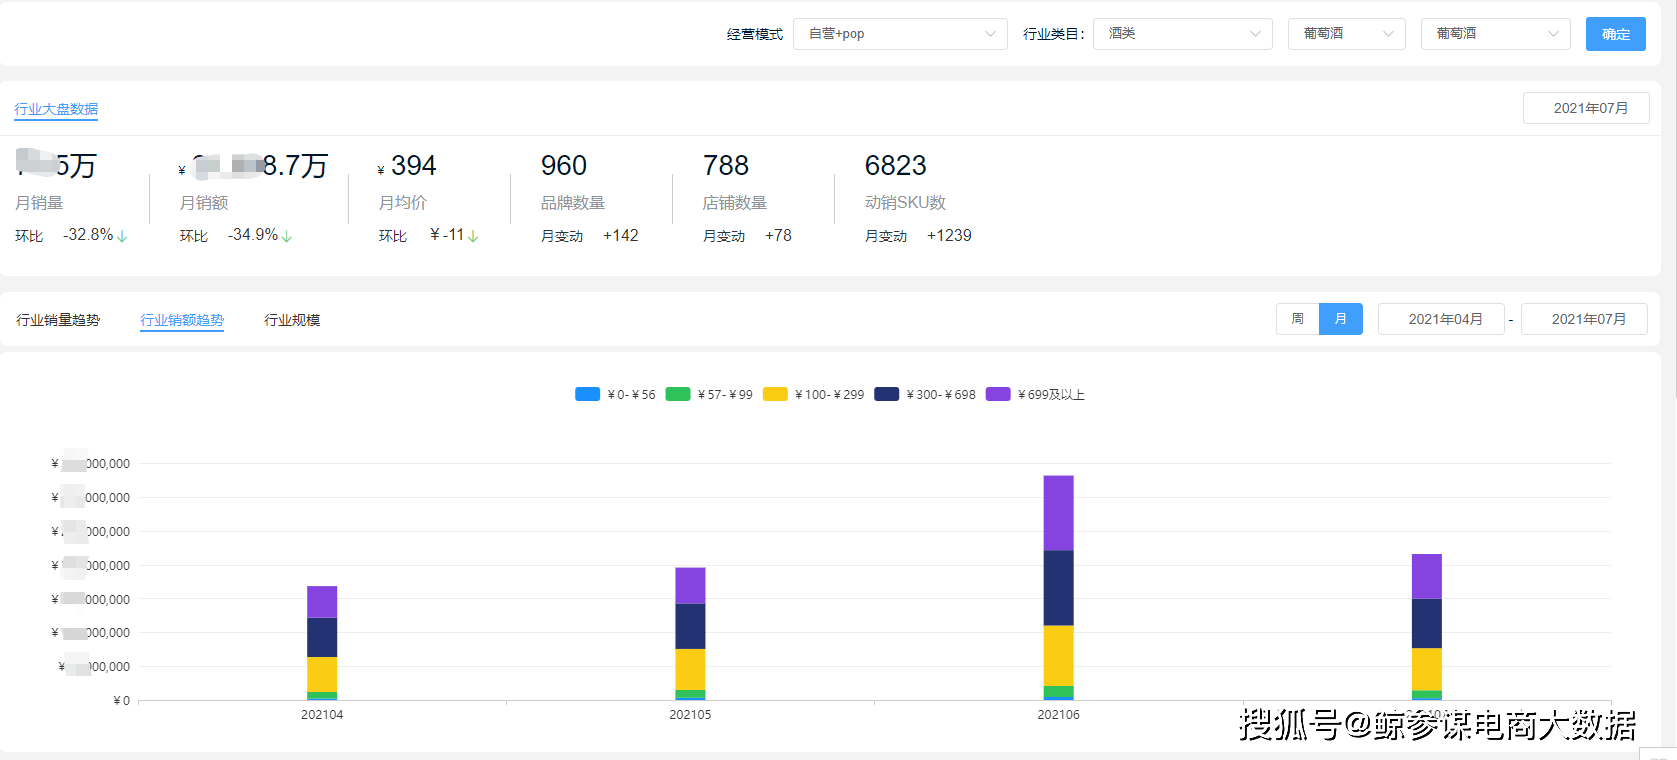
Task: Click the 月销量 label
Action: [39, 203]
